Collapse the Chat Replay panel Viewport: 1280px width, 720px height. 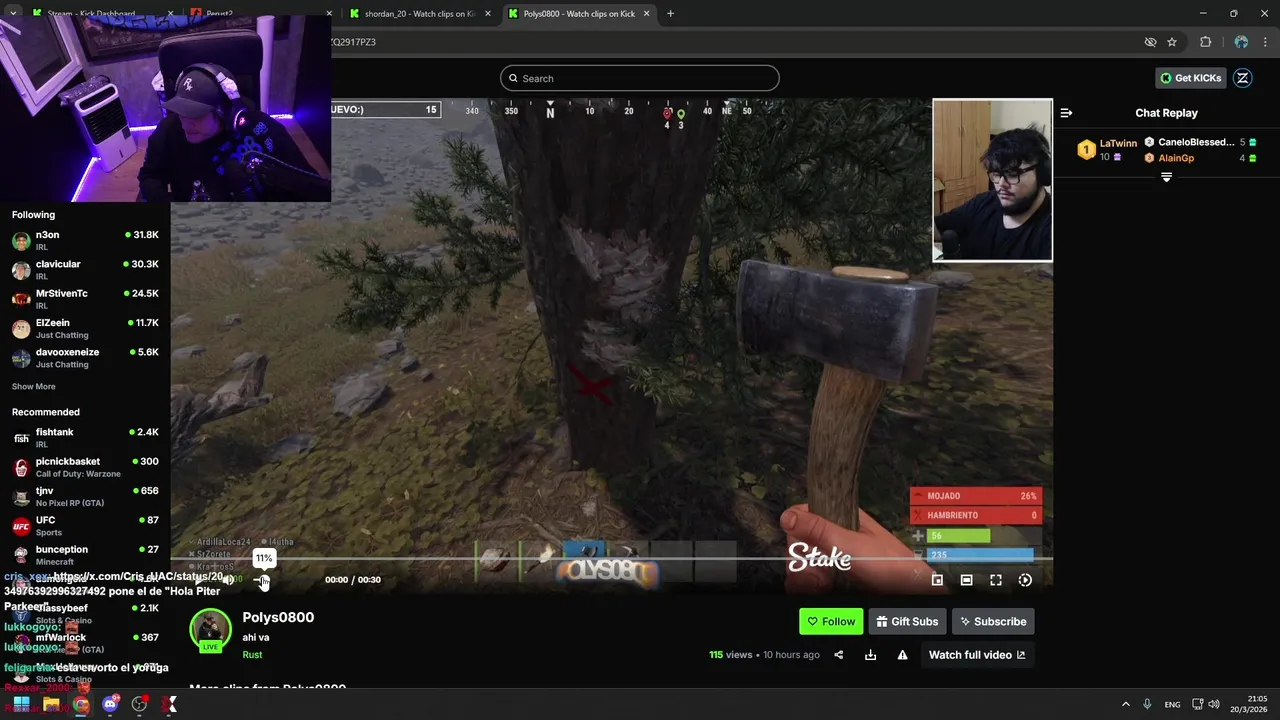coord(1066,113)
